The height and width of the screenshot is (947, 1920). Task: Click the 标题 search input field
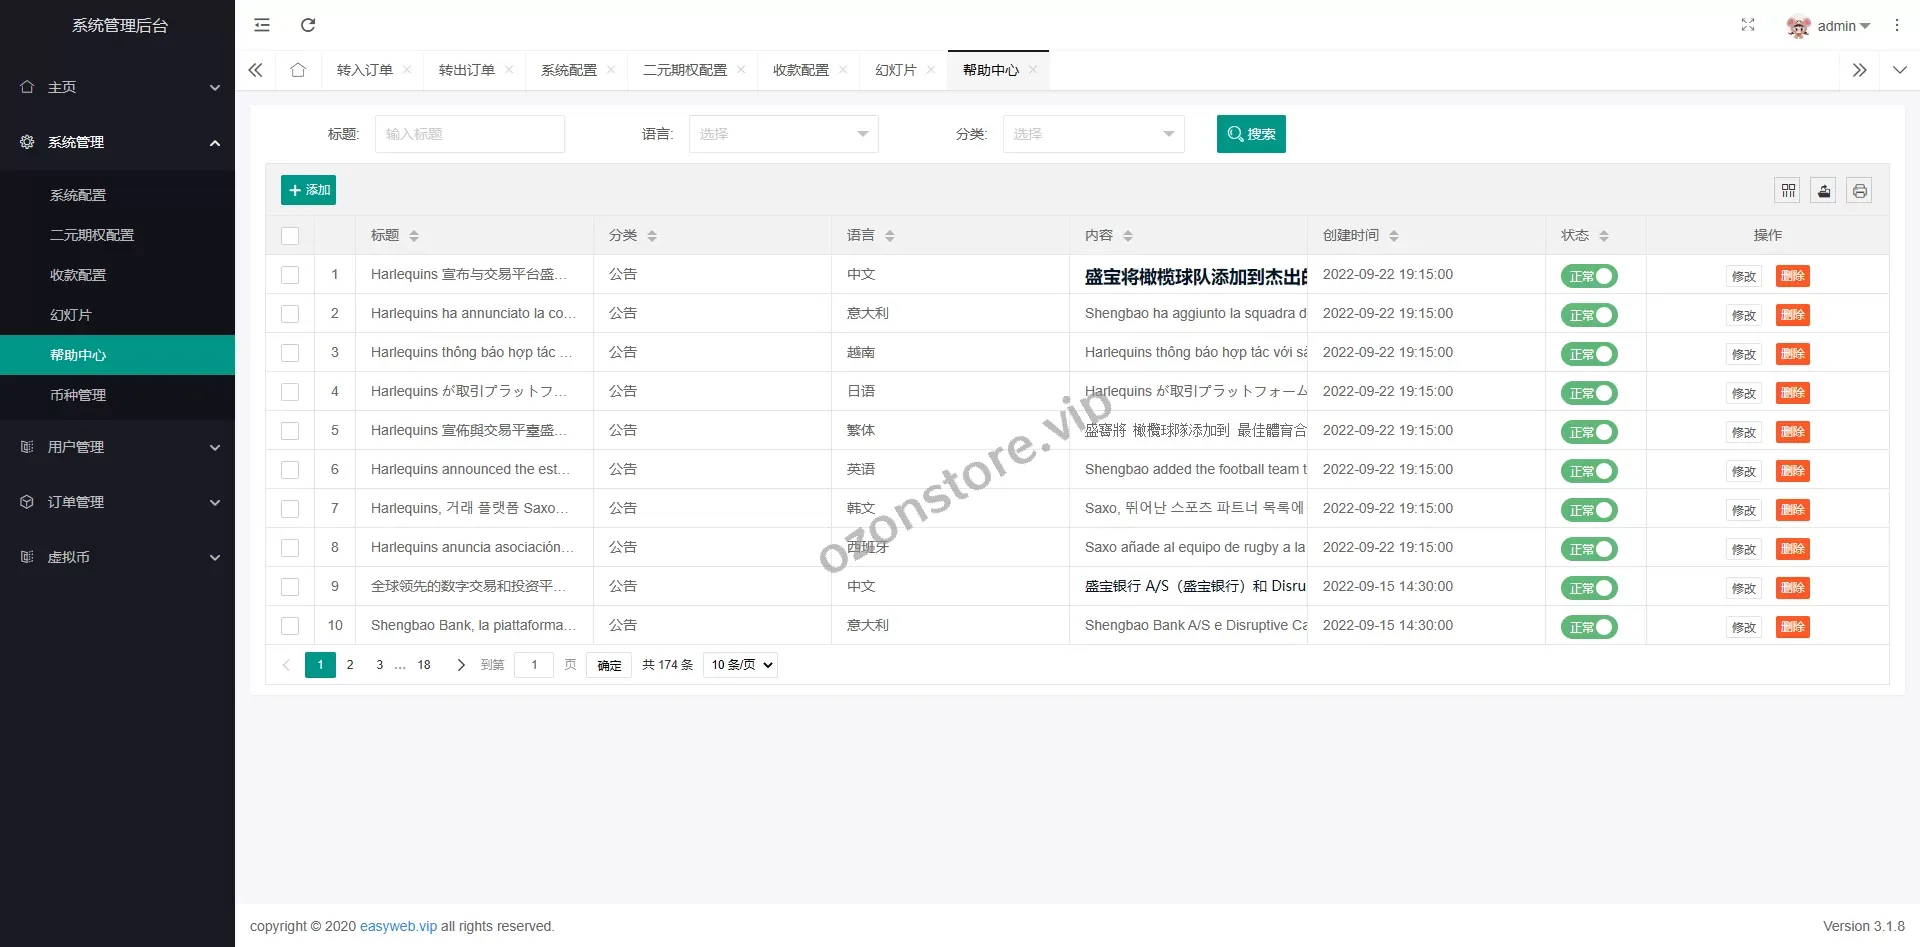tap(469, 134)
